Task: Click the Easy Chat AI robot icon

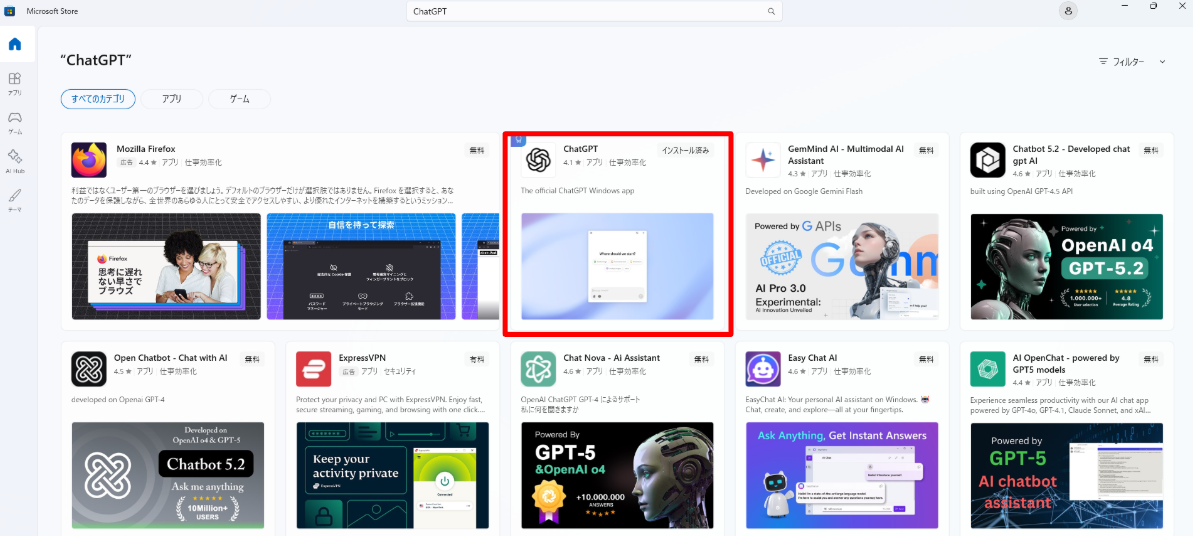Action: coord(763,369)
